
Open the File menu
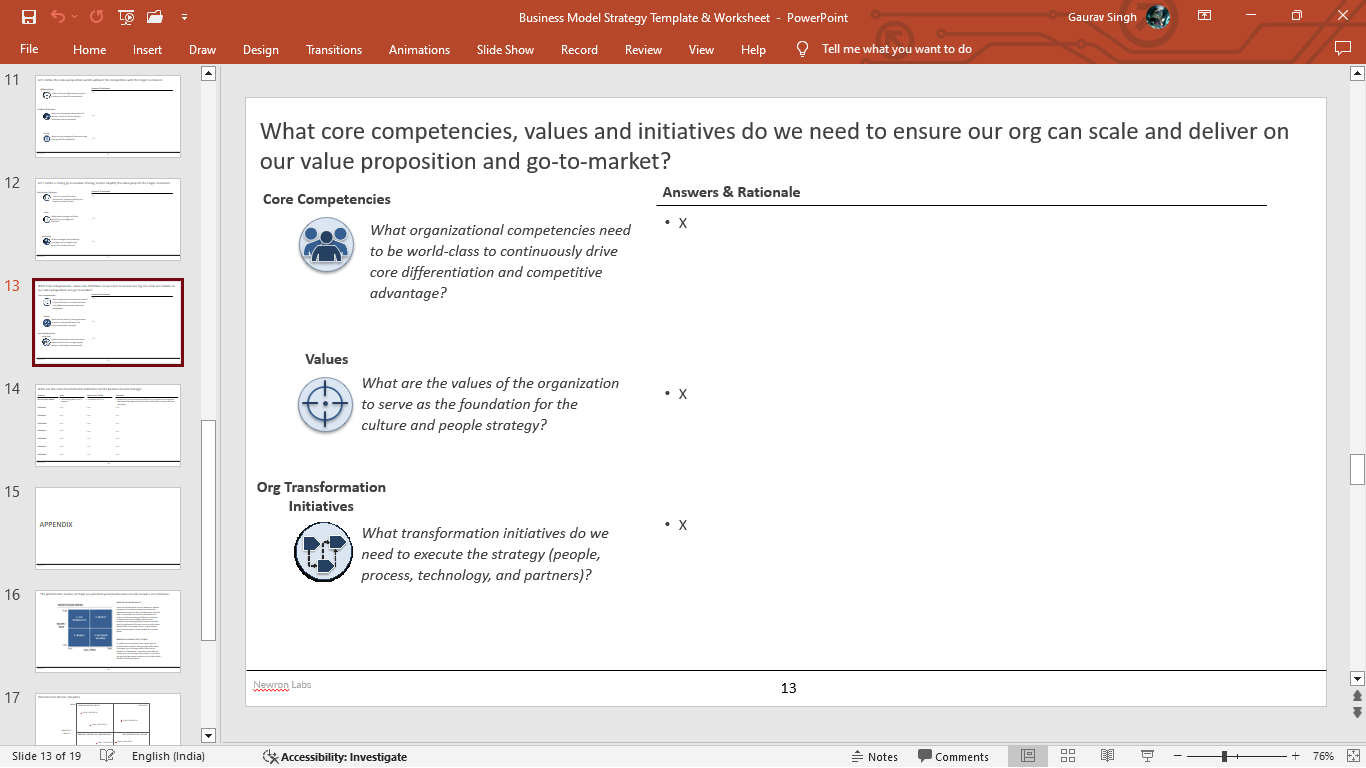click(29, 50)
